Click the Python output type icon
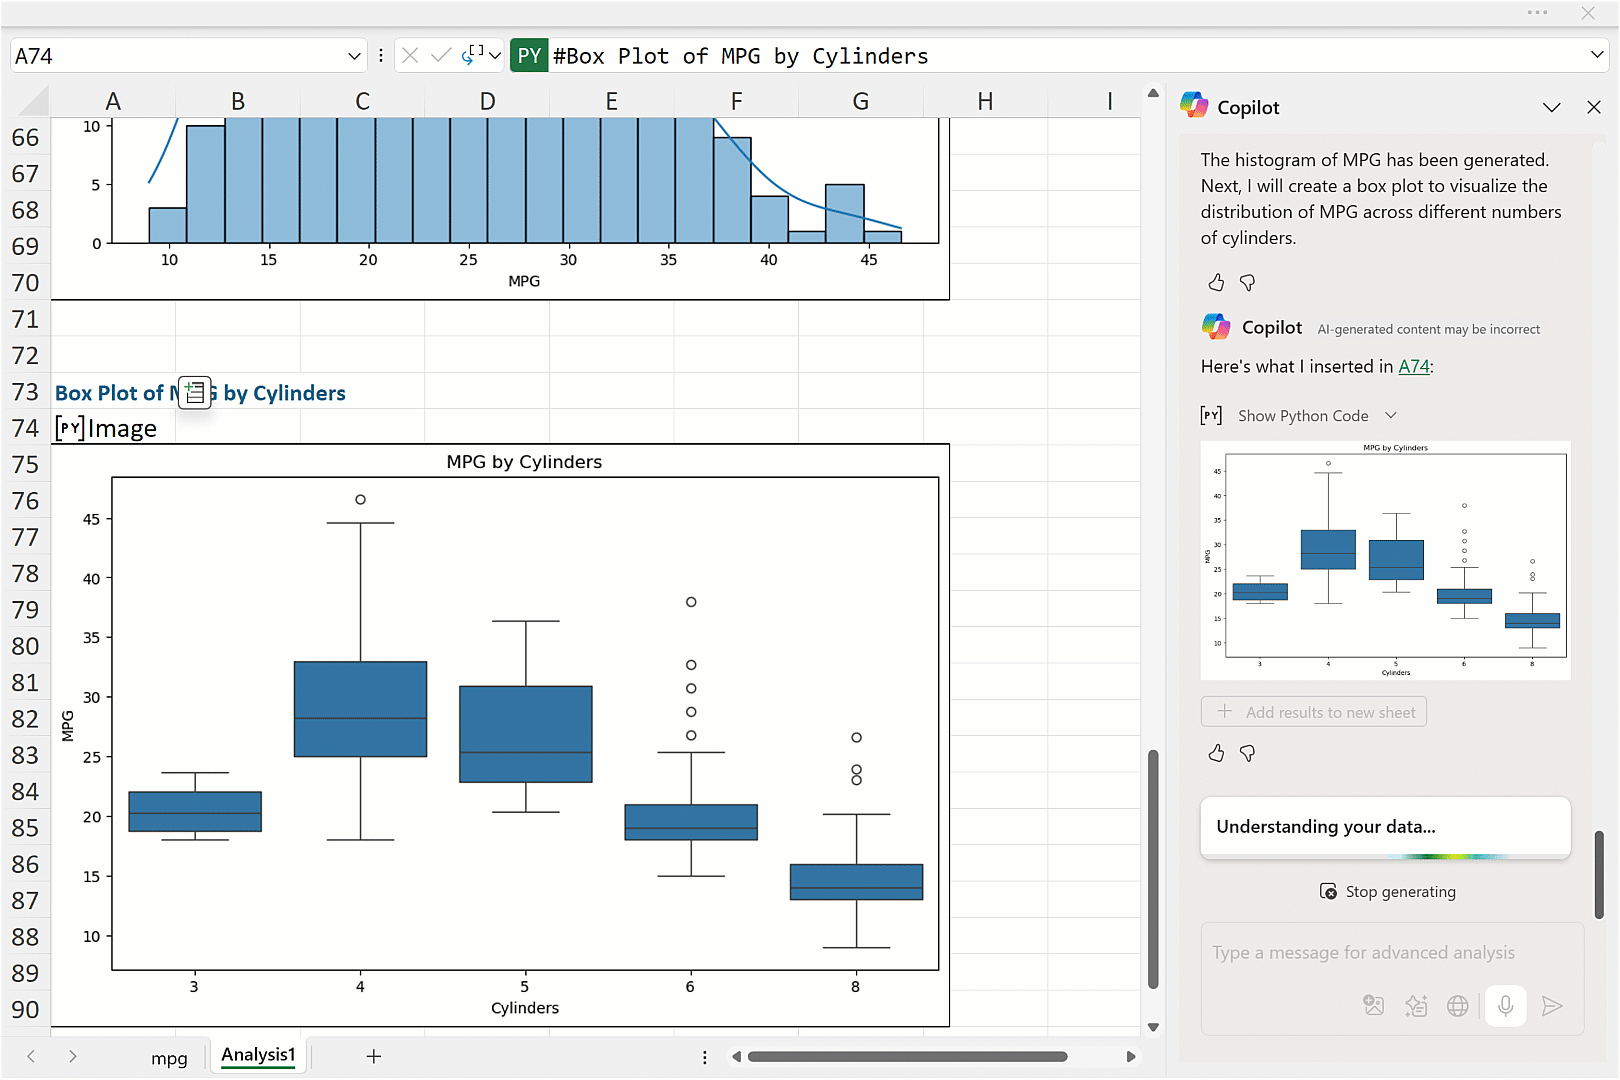This screenshot has height=1080, width=1620. pyautogui.click(x=470, y=55)
